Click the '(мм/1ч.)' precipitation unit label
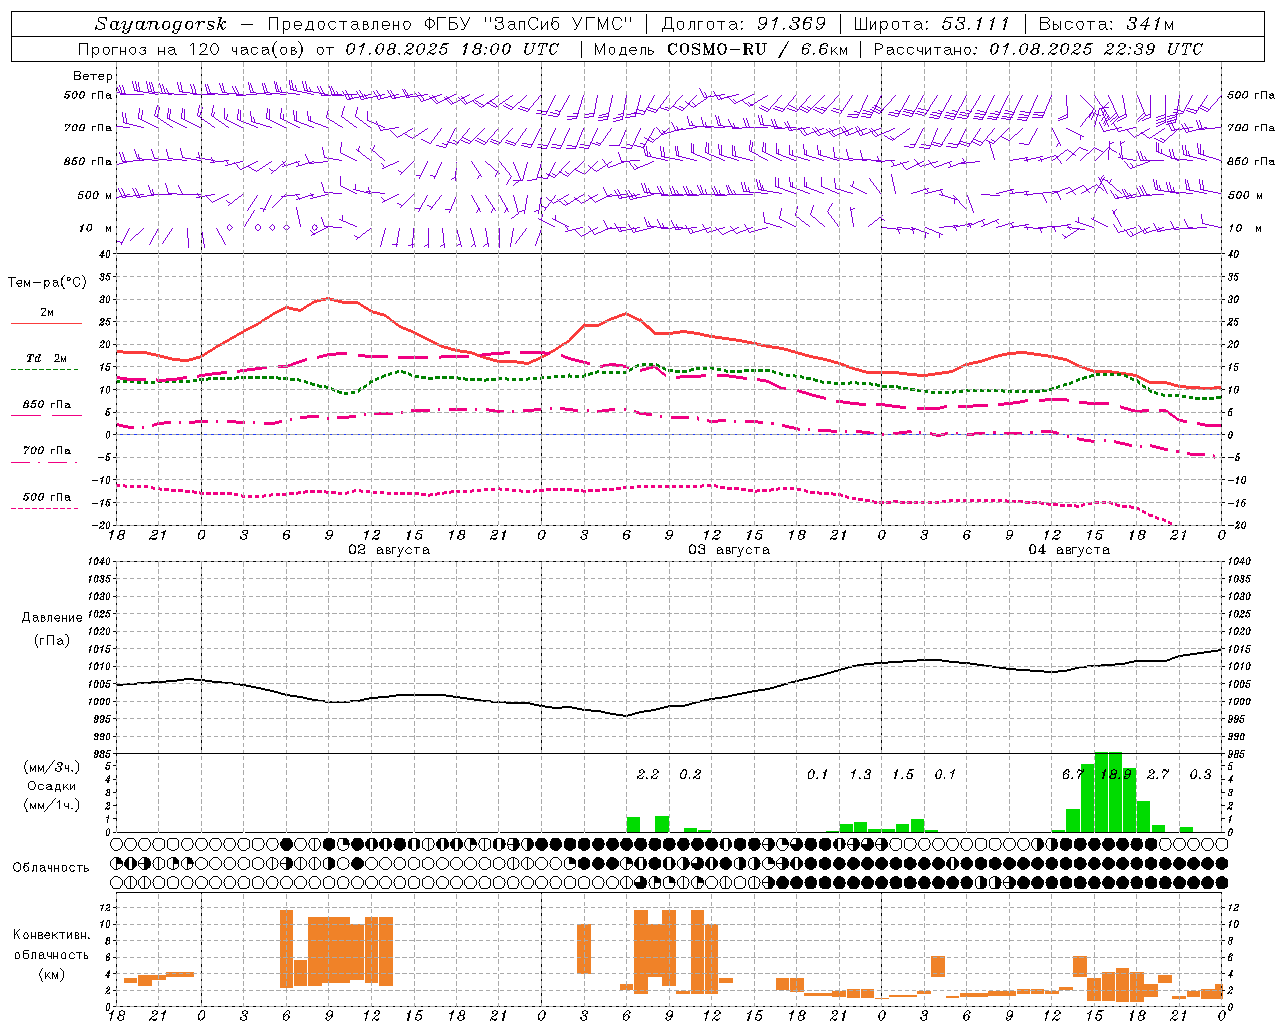The height and width of the screenshot is (1024, 1280). click(x=51, y=805)
